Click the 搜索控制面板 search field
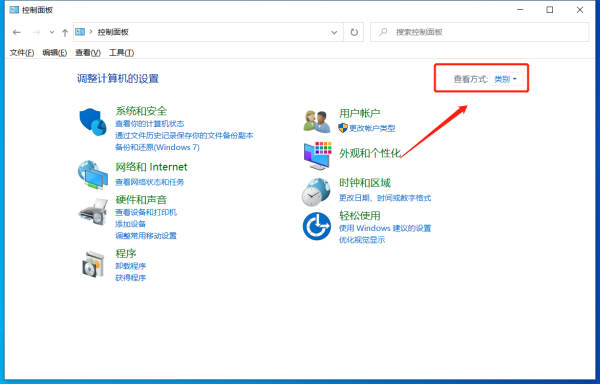The image size is (600, 384). click(x=479, y=32)
